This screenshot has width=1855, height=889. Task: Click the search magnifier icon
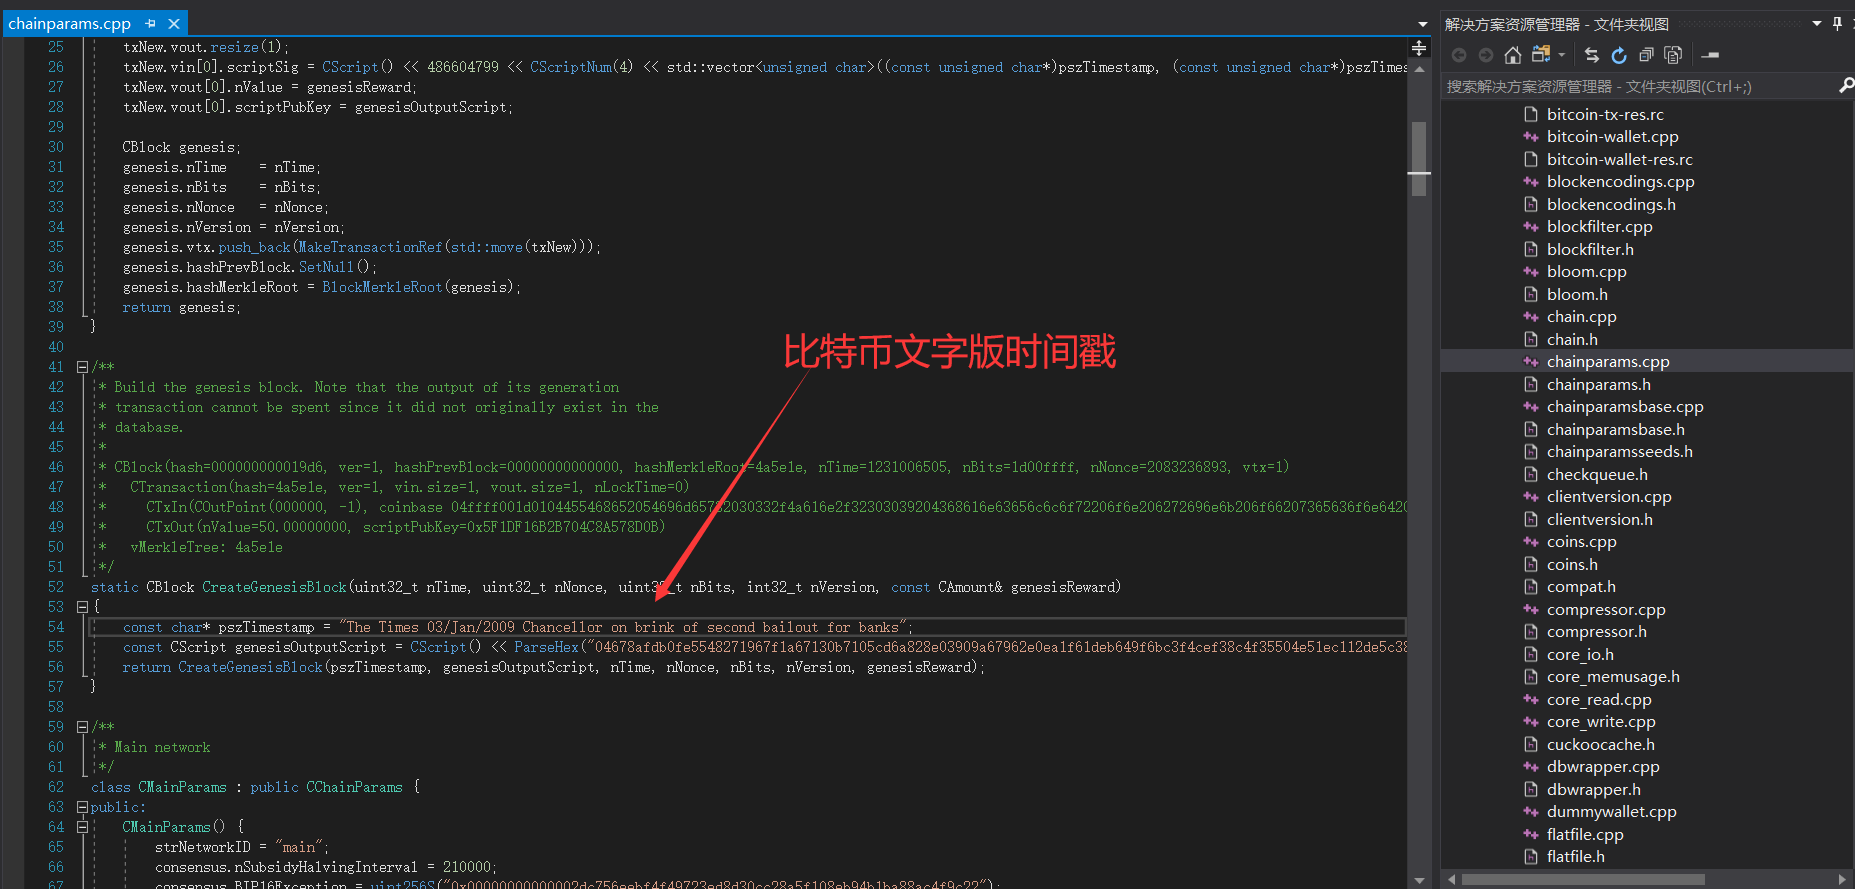[1846, 87]
